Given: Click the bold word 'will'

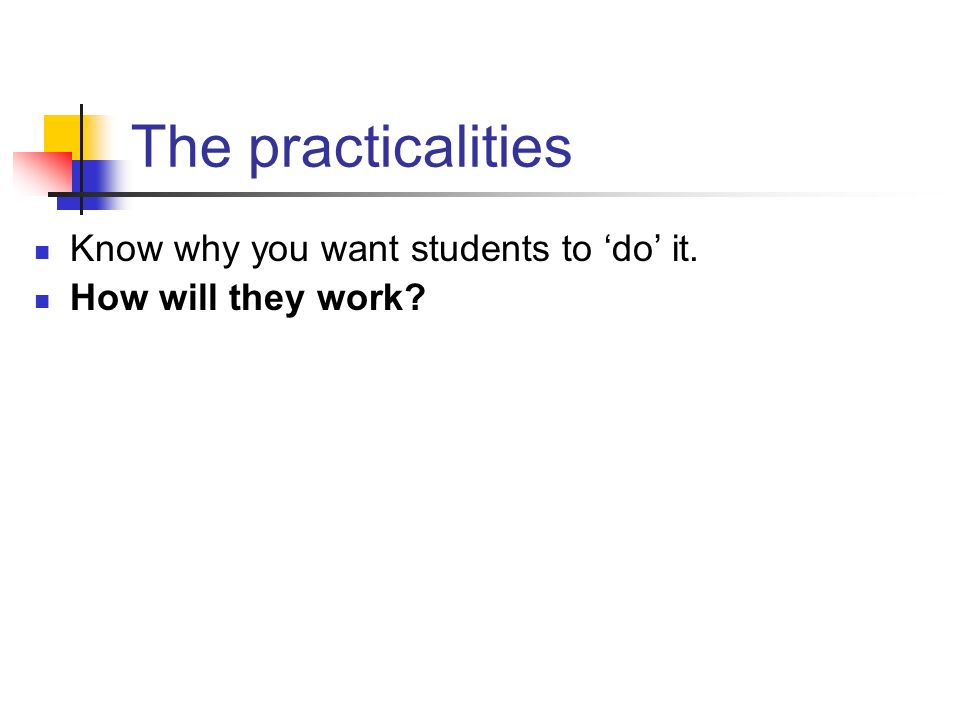Looking at the screenshot, I should click(x=189, y=298).
